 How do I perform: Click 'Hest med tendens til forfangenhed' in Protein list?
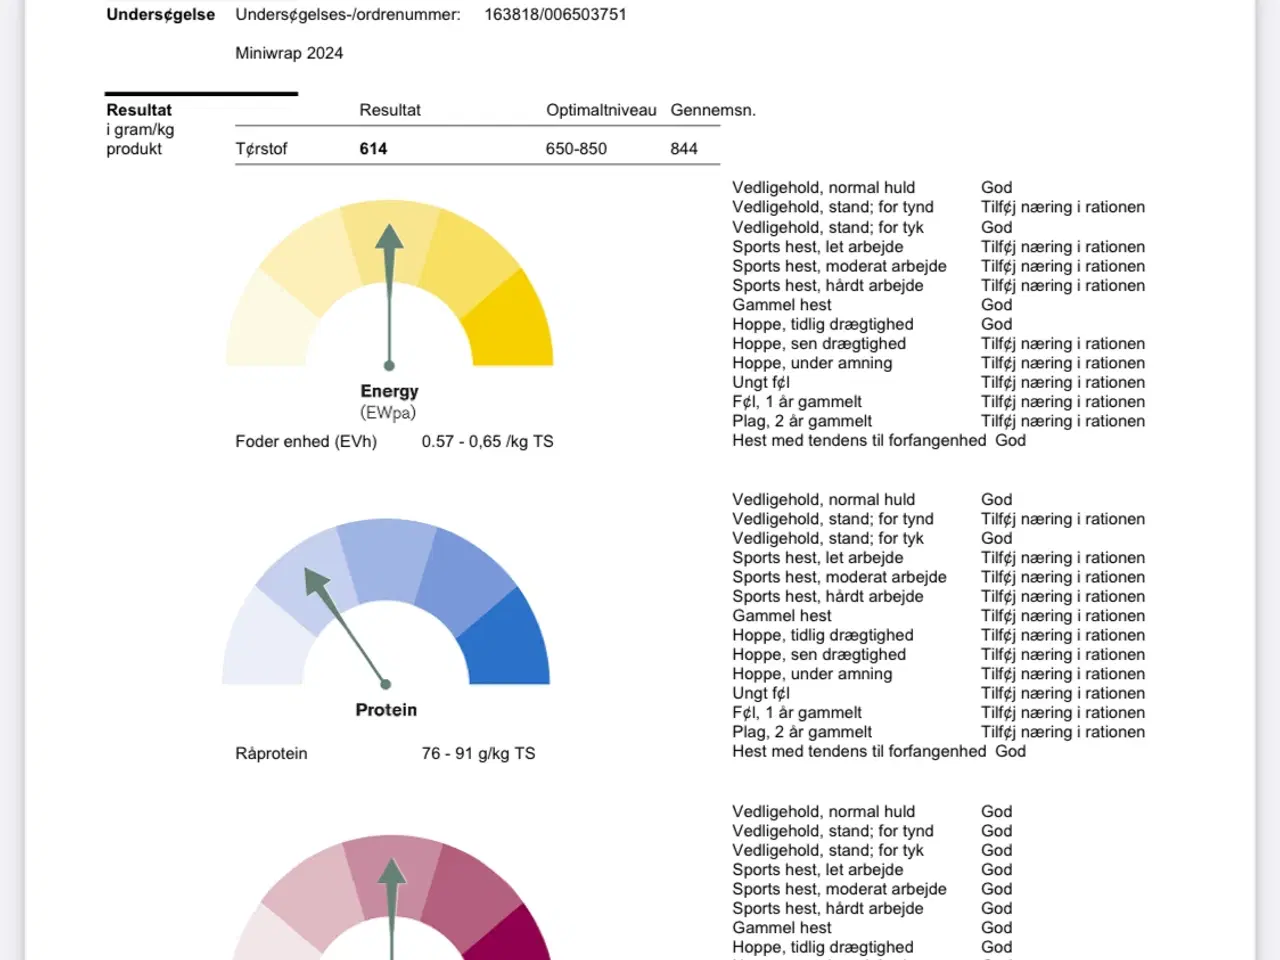859,751
